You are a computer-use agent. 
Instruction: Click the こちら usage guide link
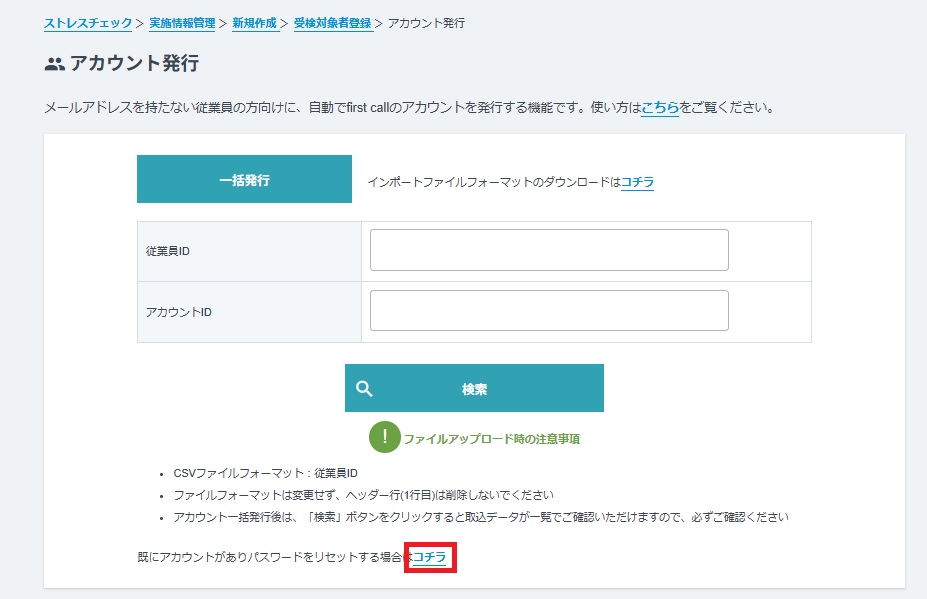658,105
